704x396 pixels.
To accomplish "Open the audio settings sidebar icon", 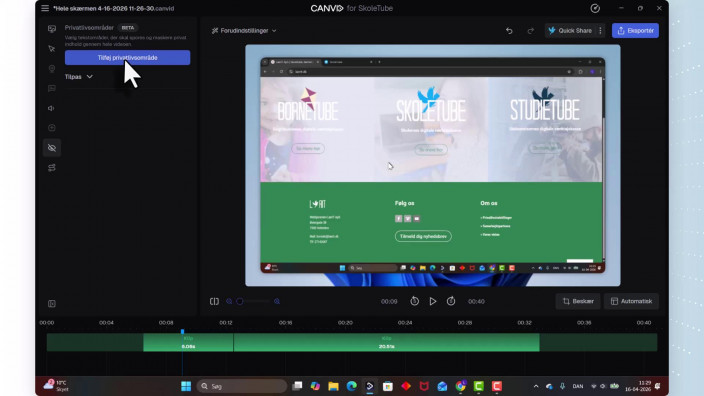I will (x=52, y=108).
